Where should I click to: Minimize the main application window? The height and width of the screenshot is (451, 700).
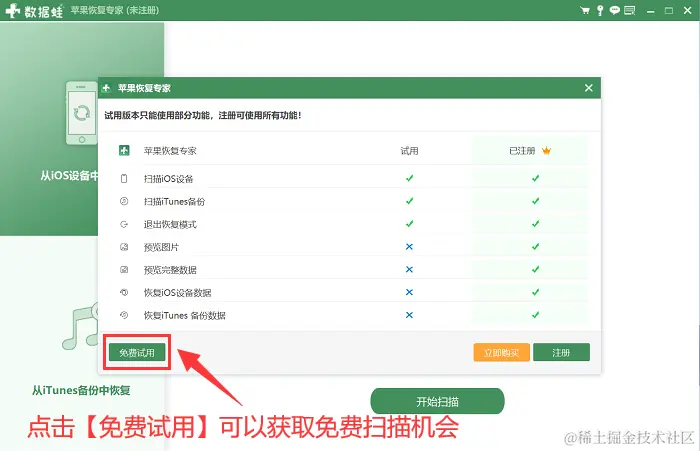point(650,11)
